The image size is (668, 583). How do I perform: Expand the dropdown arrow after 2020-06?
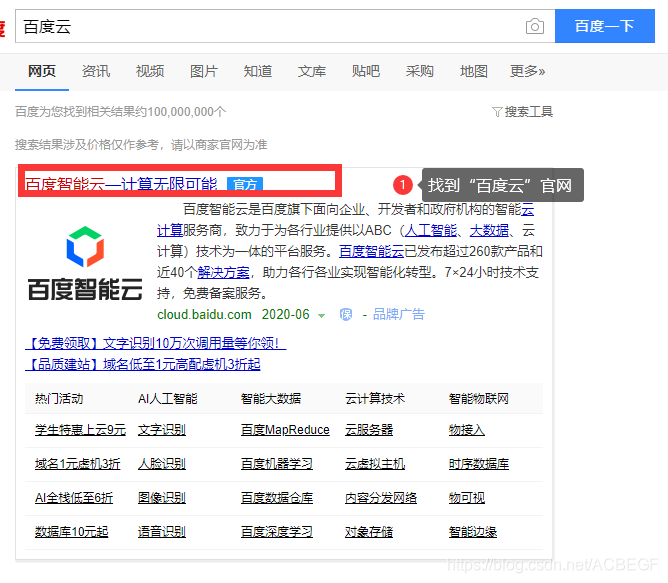click(322, 316)
